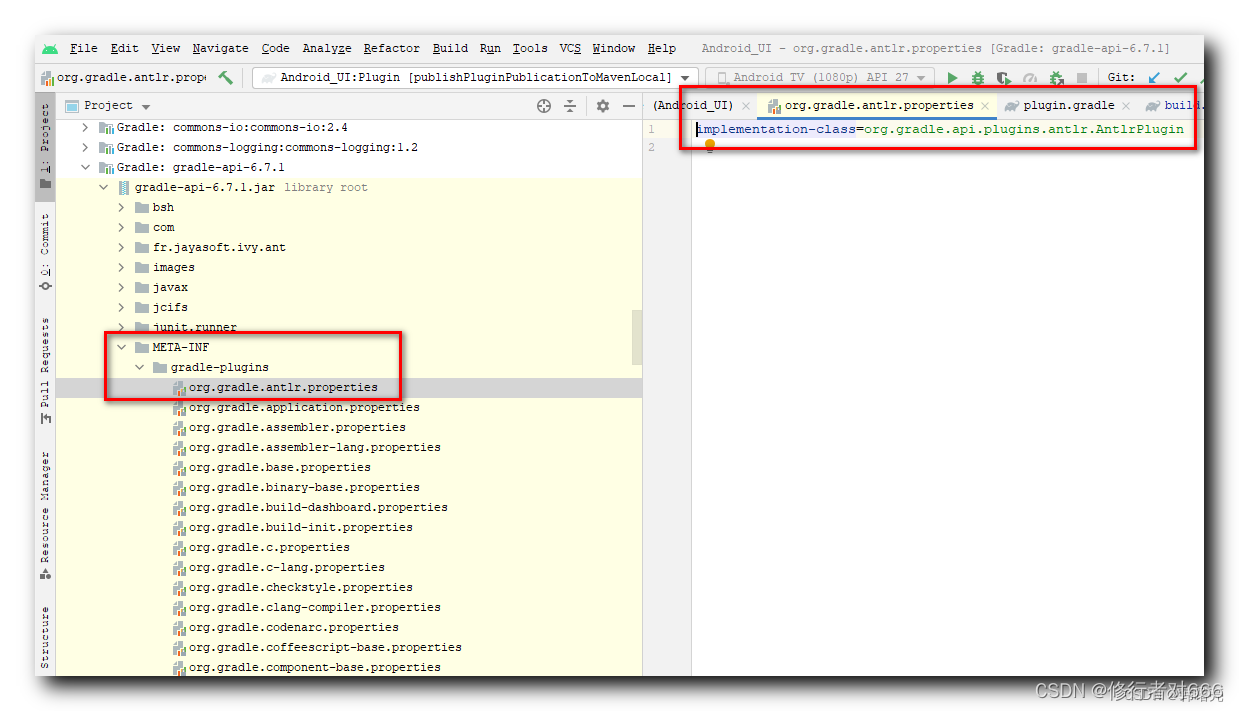Collapse all nodes in the Project tree
This screenshot has height=711, width=1239.
(x=572, y=106)
